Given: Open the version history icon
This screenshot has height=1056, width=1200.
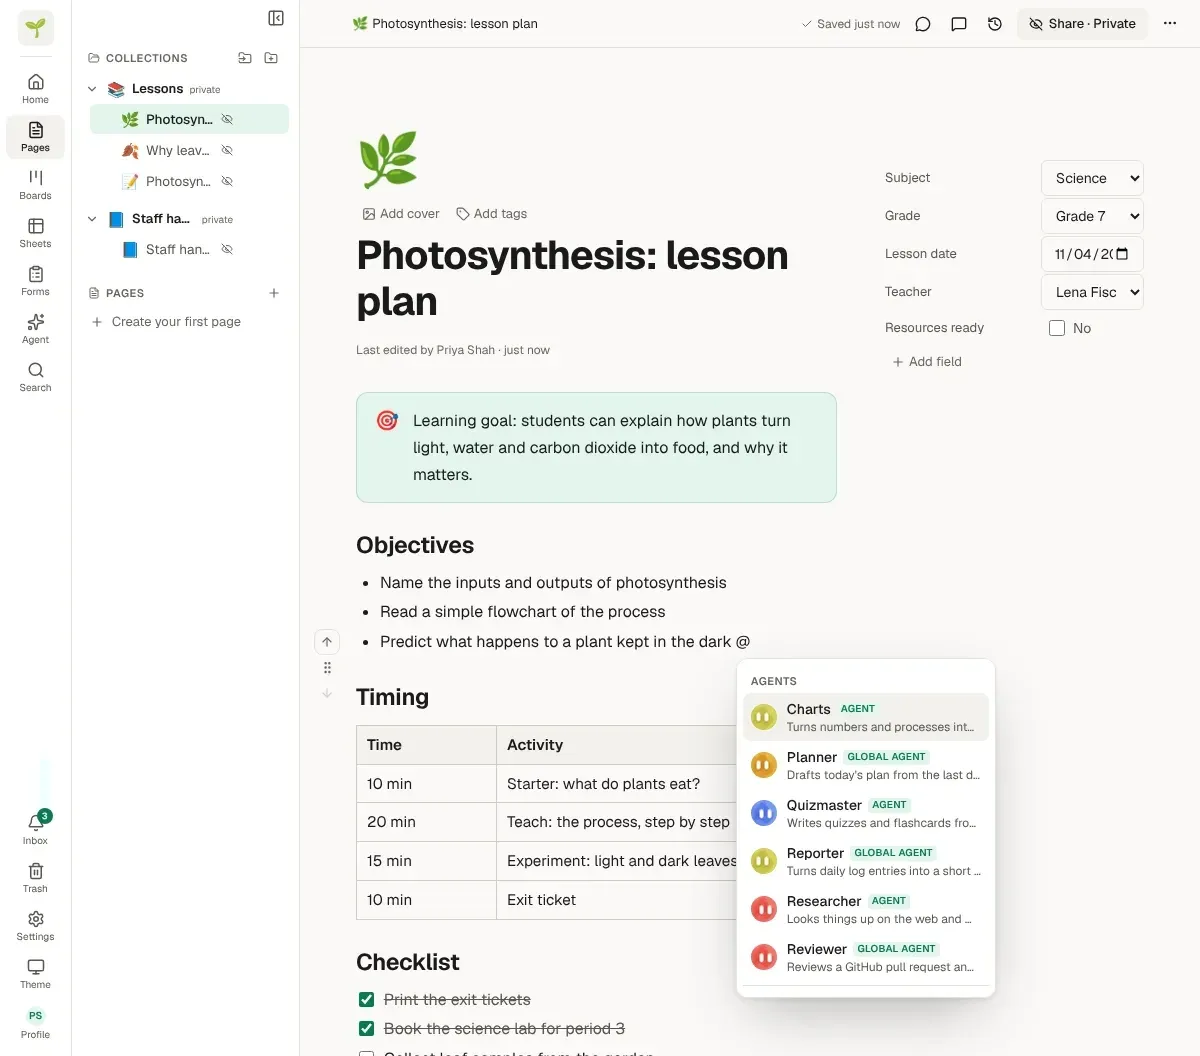Looking at the screenshot, I should (995, 24).
